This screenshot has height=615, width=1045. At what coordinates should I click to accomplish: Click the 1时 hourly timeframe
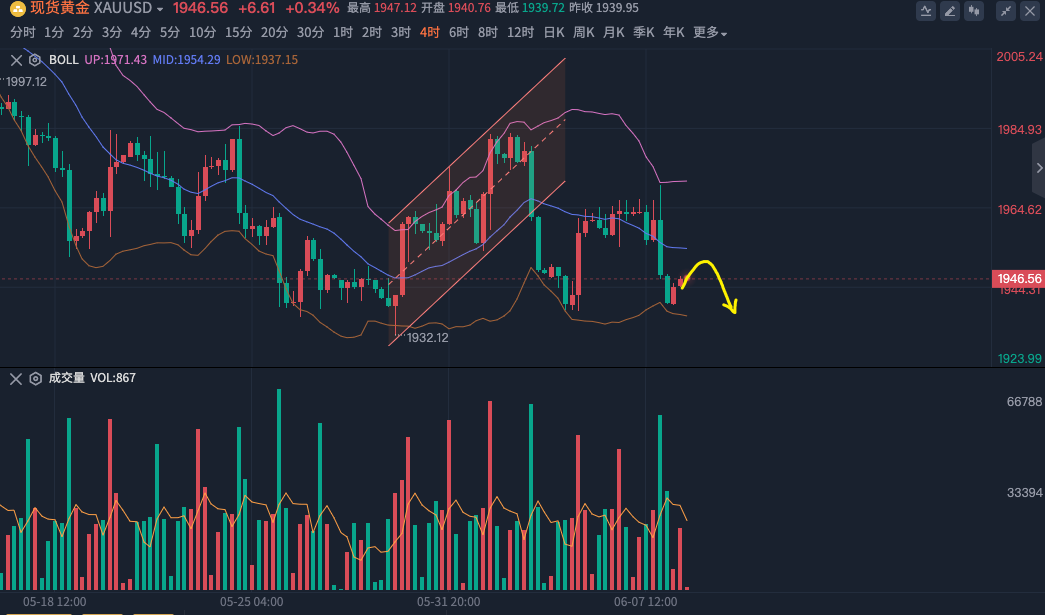coord(343,32)
